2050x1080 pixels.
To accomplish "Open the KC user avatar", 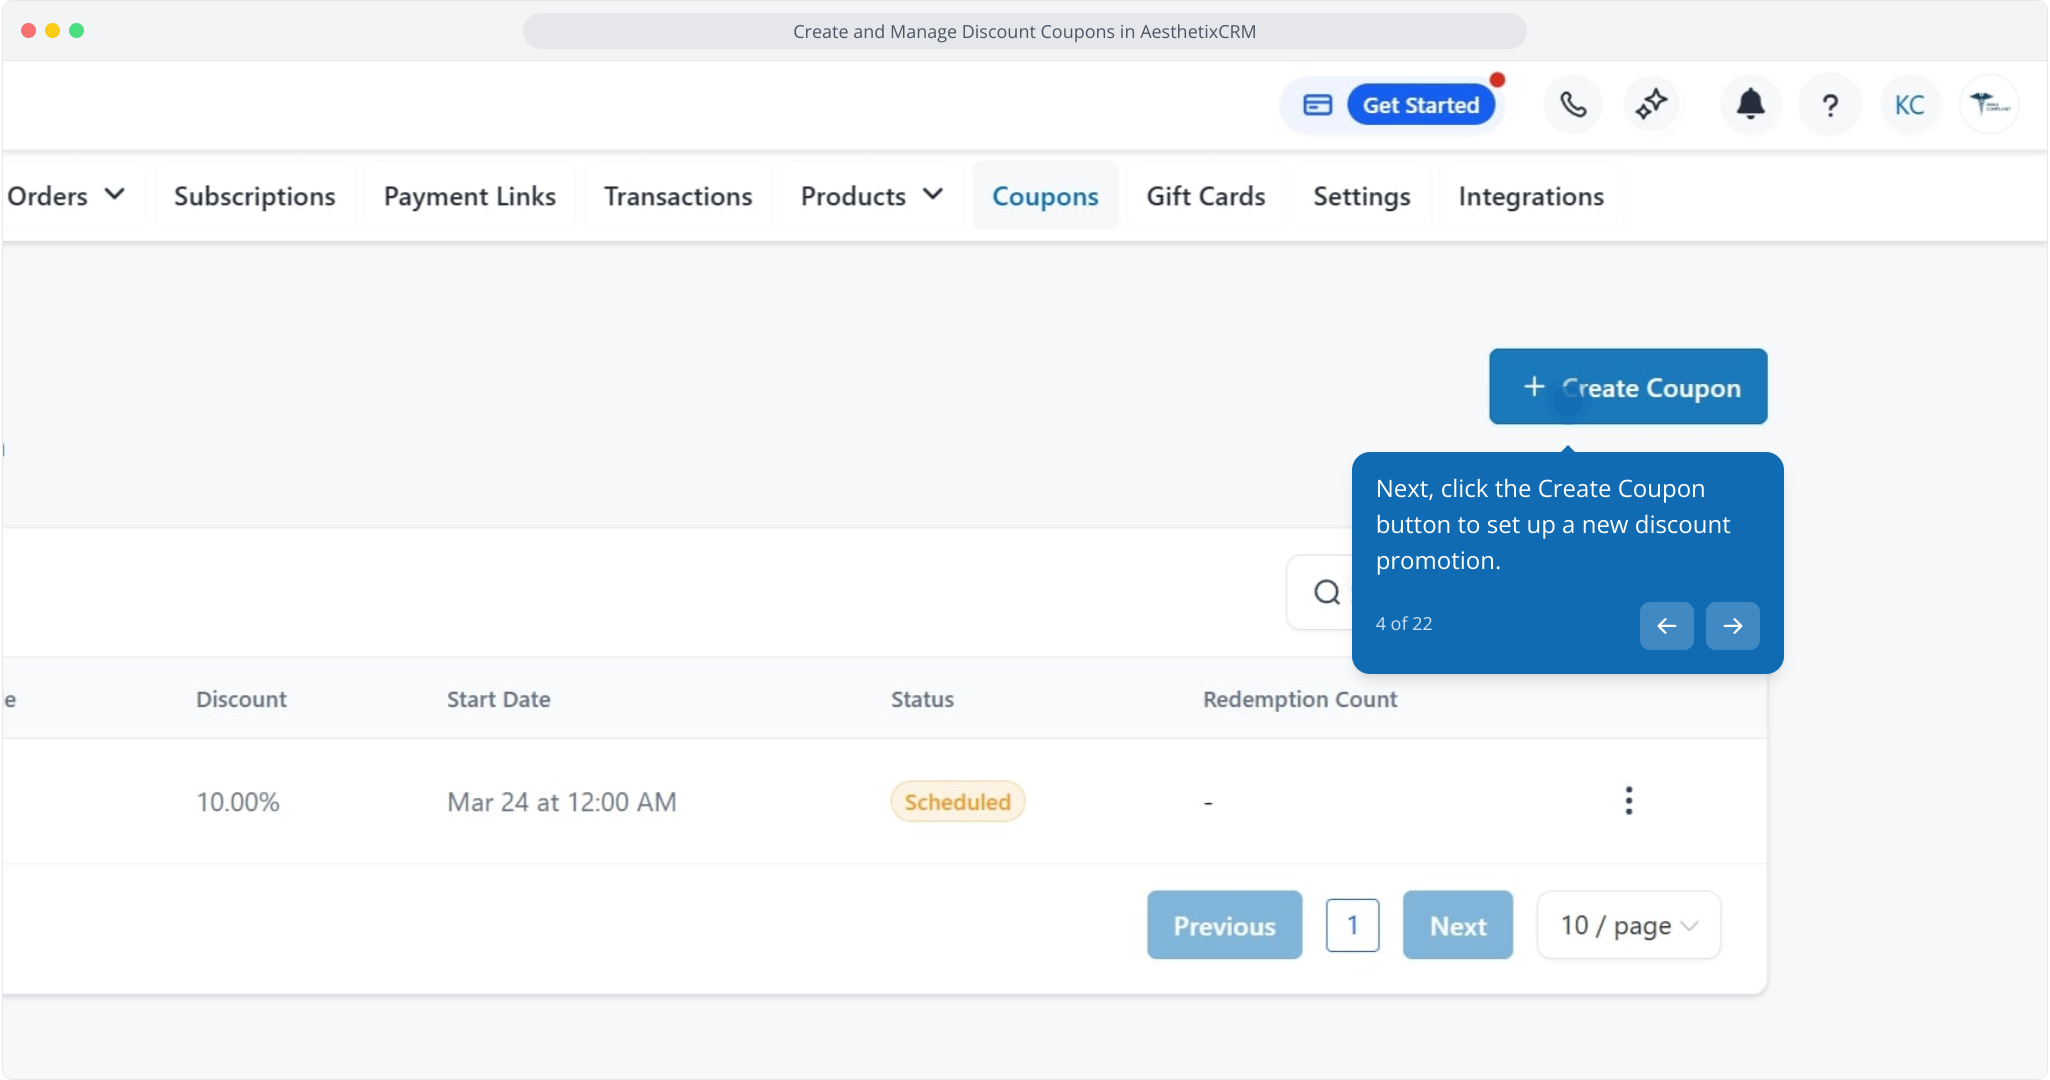I will click(x=1909, y=105).
